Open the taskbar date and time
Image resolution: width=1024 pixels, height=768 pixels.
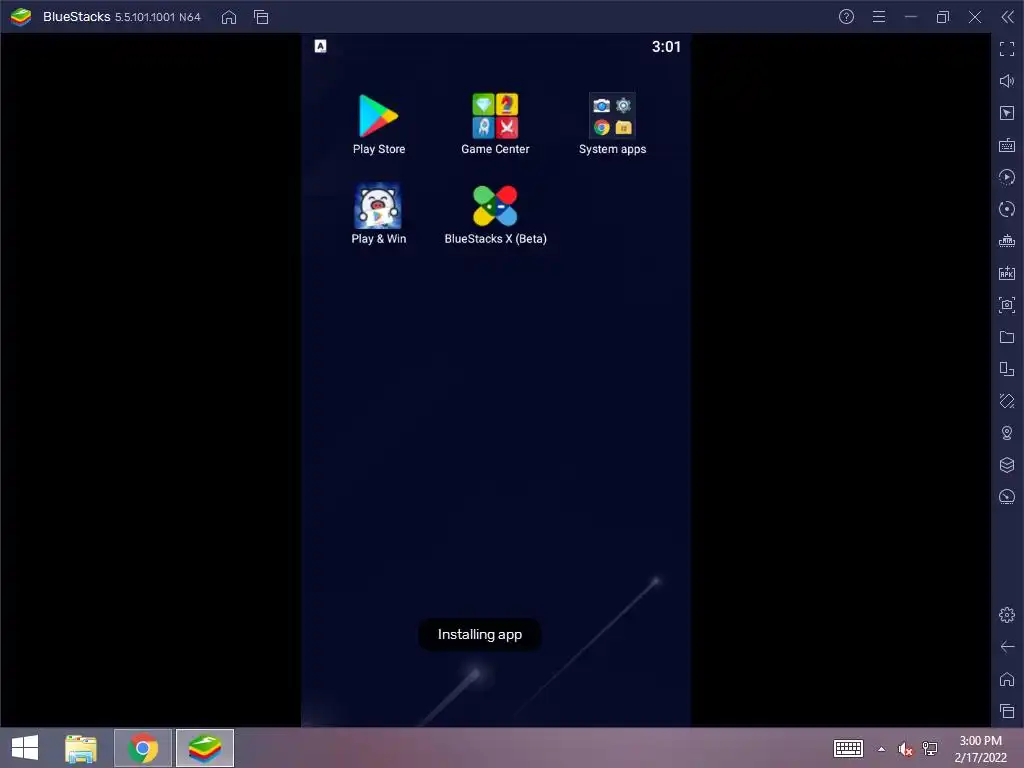[x=980, y=749]
